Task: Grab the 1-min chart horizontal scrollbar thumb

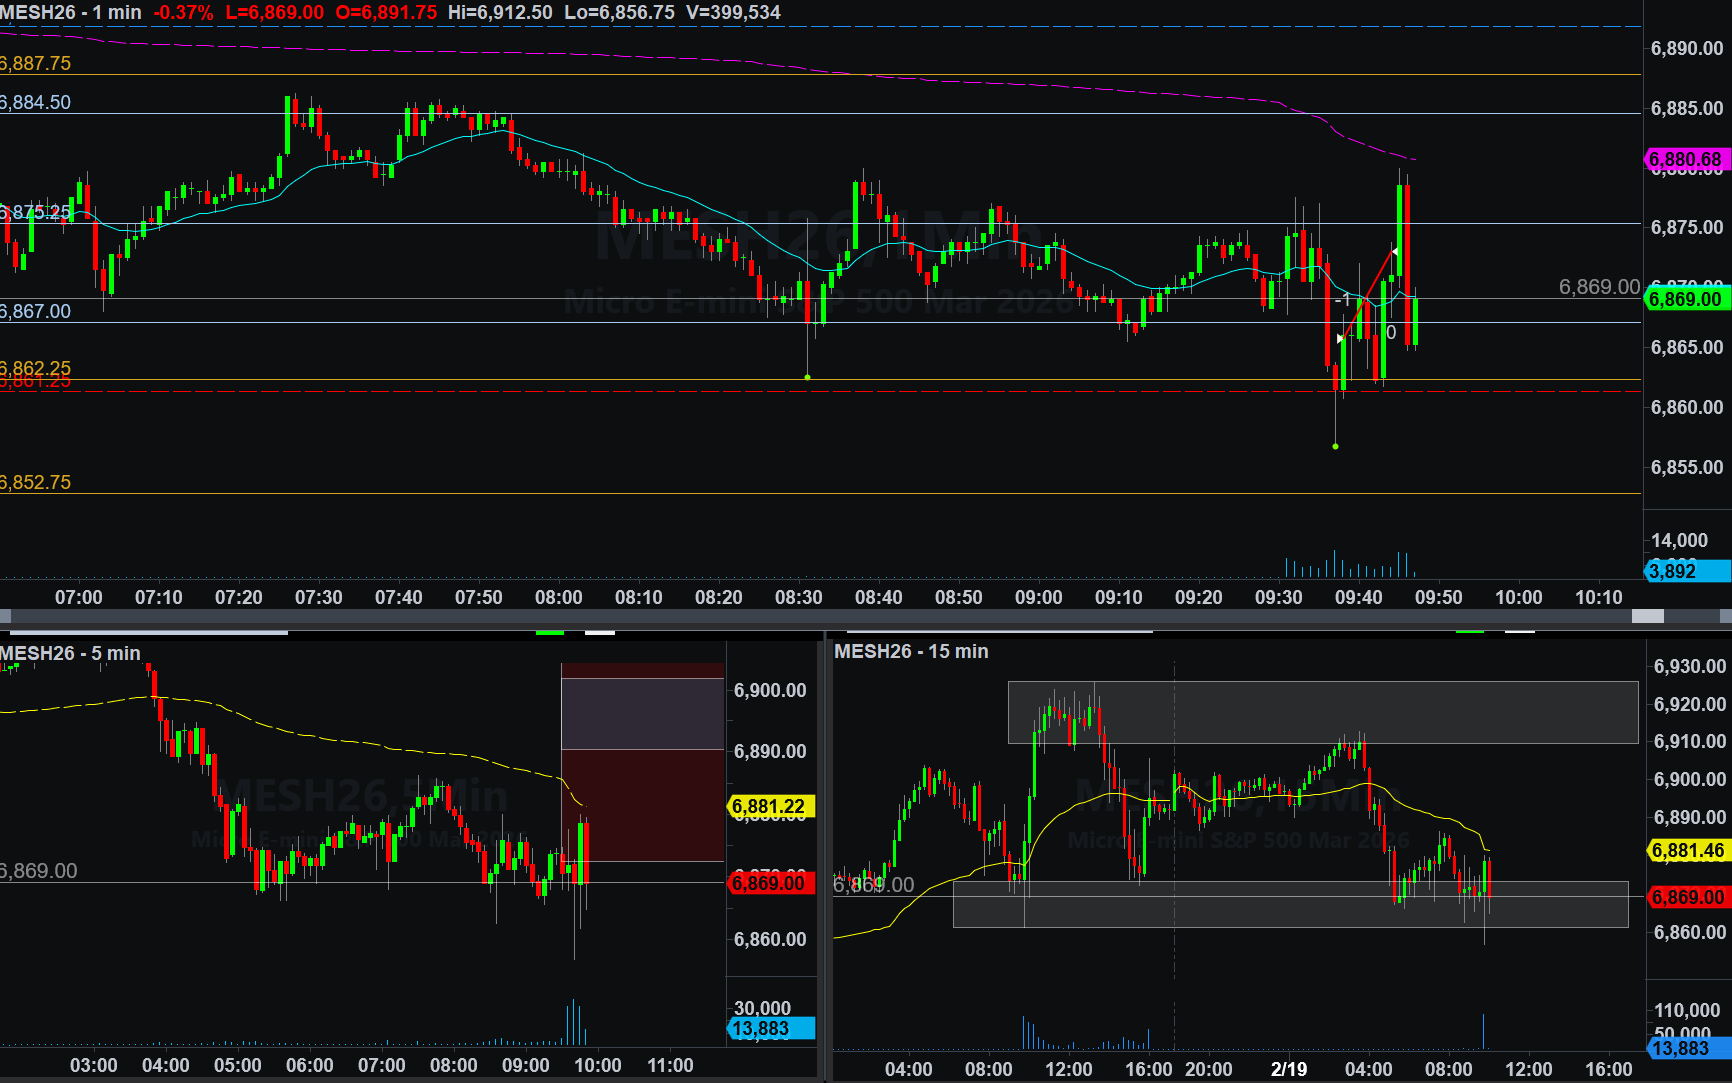Action: [x=1648, y=617]
